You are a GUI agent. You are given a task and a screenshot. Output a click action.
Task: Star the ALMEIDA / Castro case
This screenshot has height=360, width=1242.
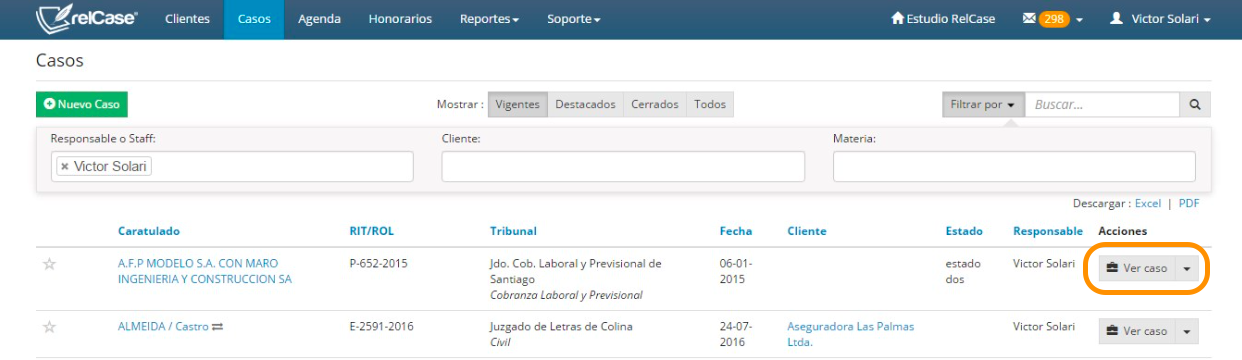49,327
